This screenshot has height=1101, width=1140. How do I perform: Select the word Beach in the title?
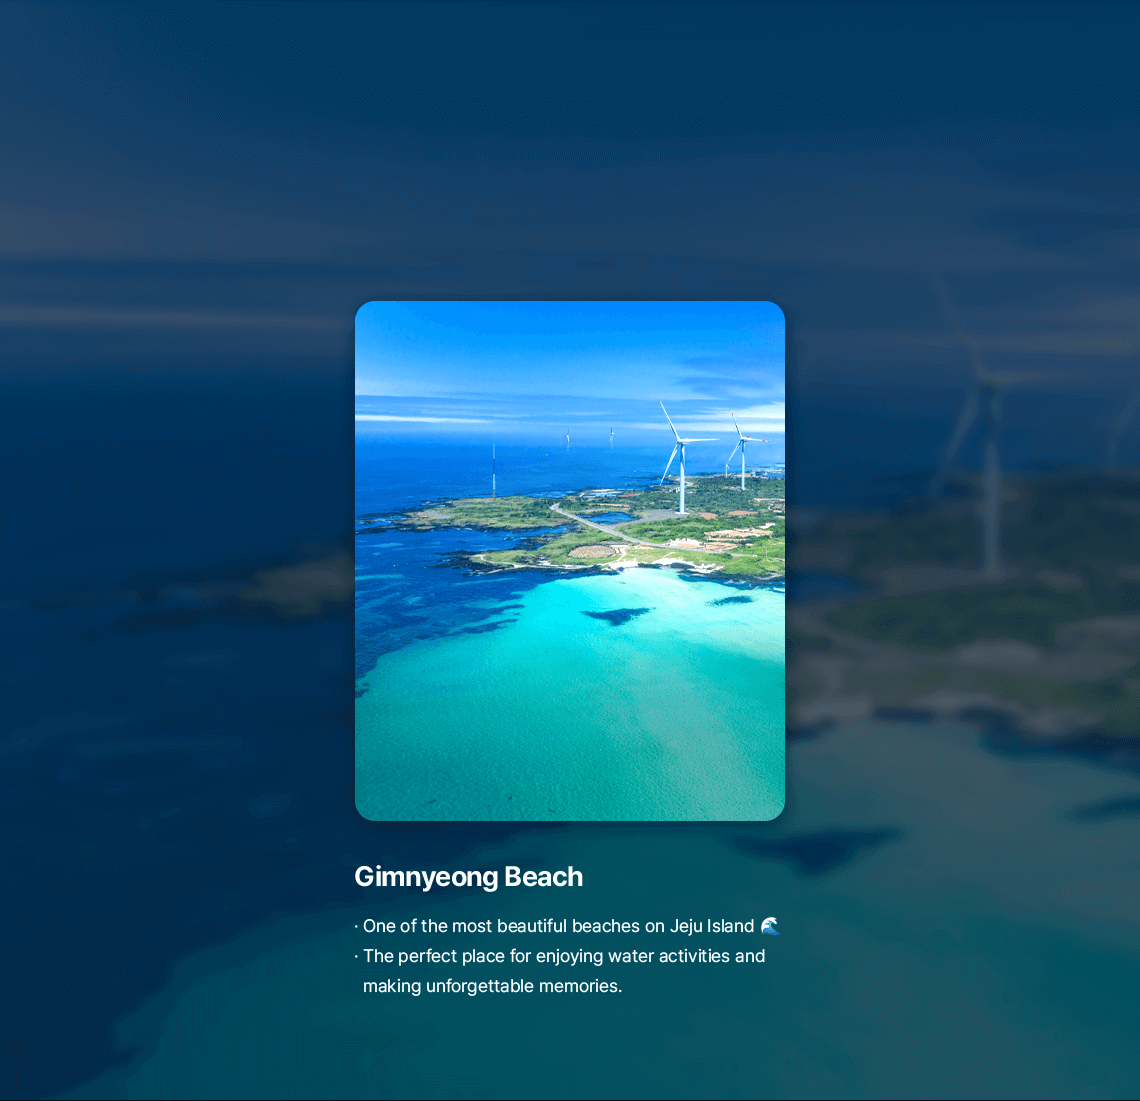click(543, 877)
